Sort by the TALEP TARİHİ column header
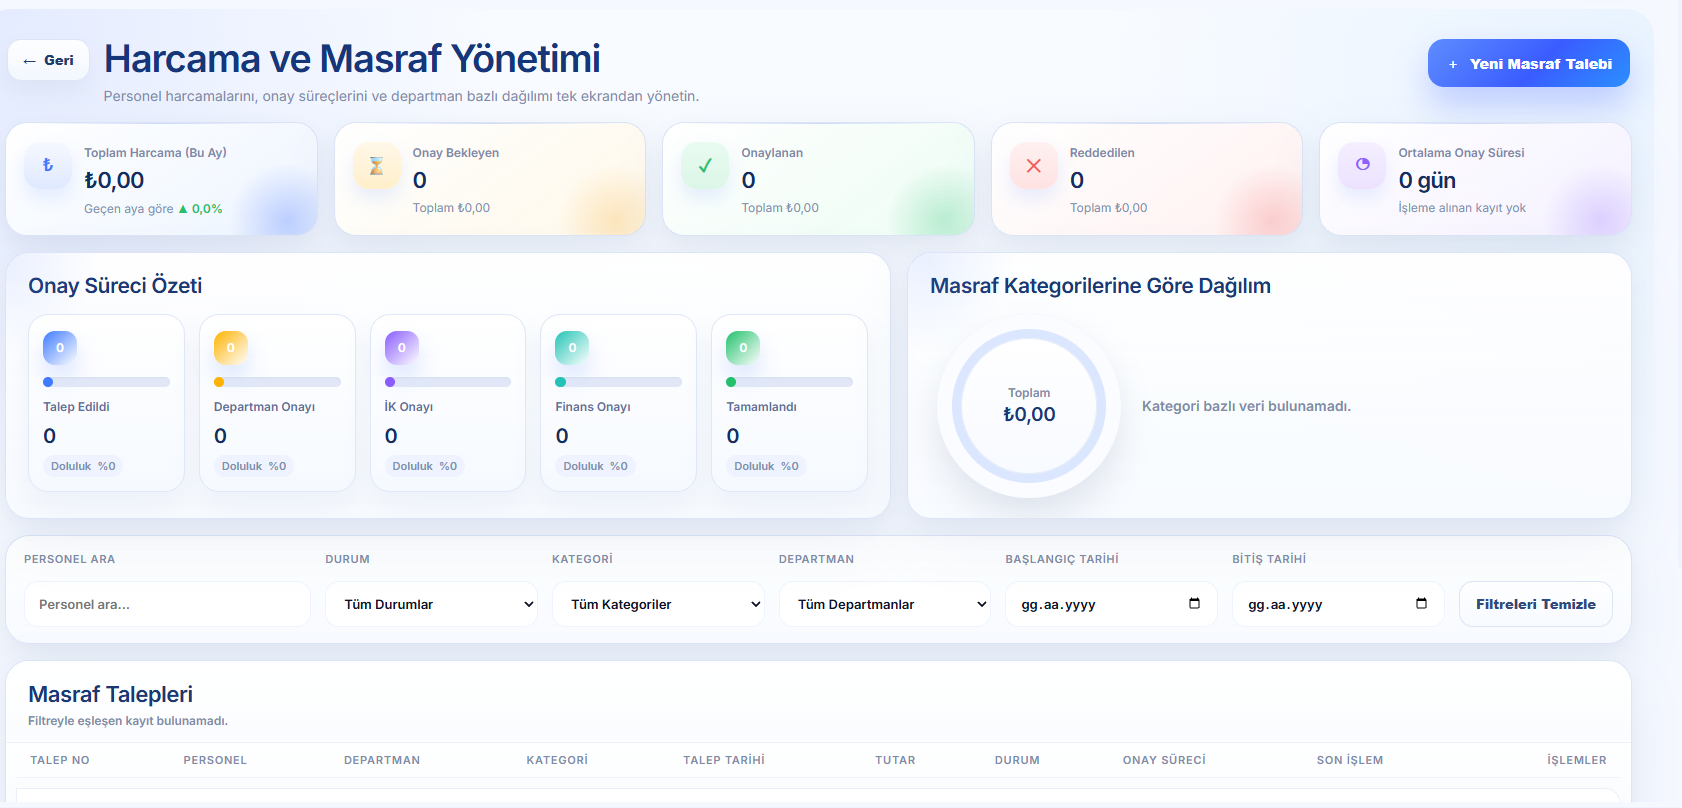Screen dimensions: 1682x808 click(724, 760)
